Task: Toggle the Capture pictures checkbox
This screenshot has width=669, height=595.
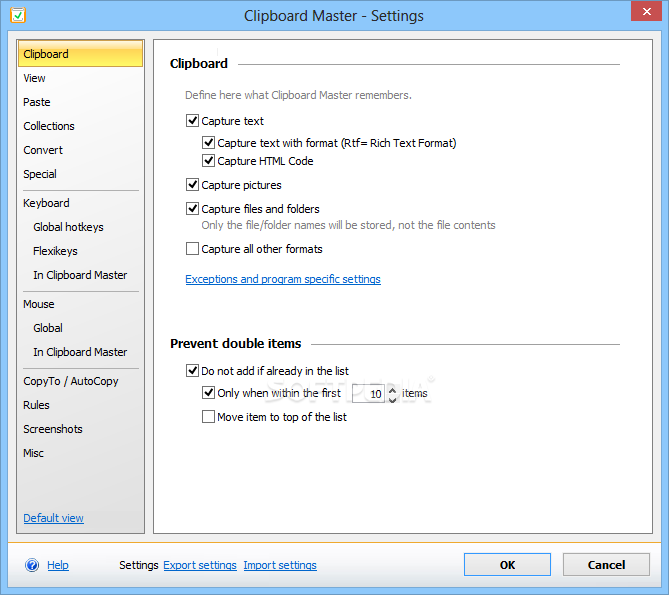Action: pyautogui.click(x=192, y=185)
